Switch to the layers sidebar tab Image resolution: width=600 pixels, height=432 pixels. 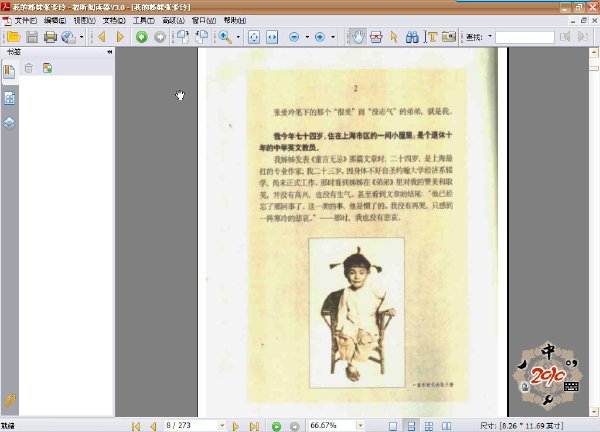[x=10, y=123]
